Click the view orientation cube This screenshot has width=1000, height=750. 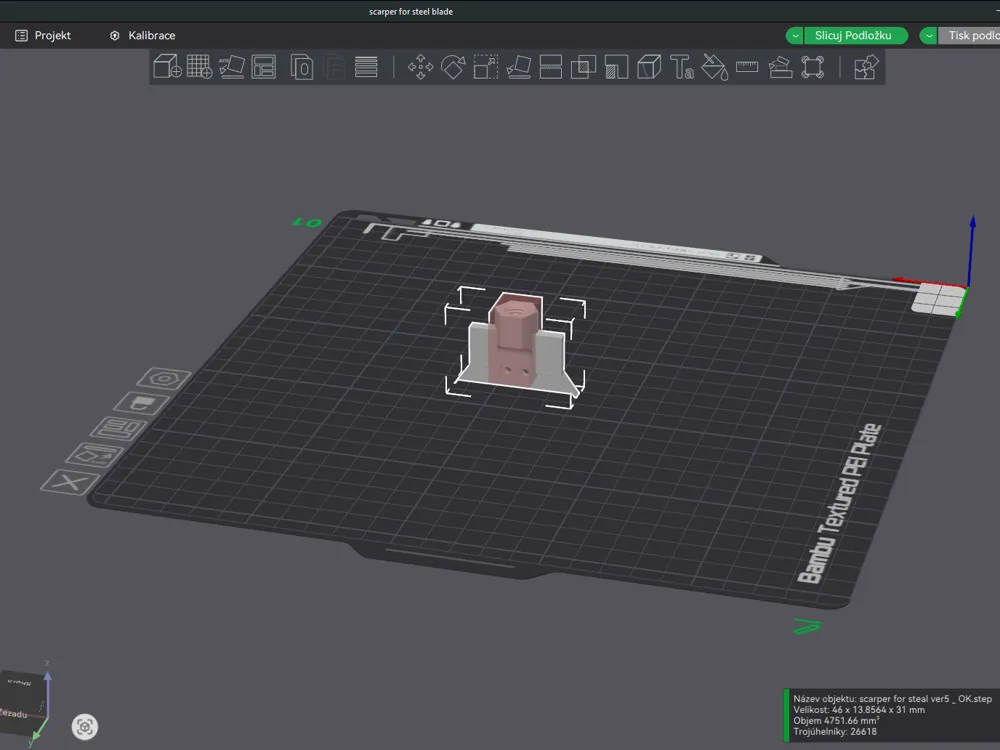point(24,702)
